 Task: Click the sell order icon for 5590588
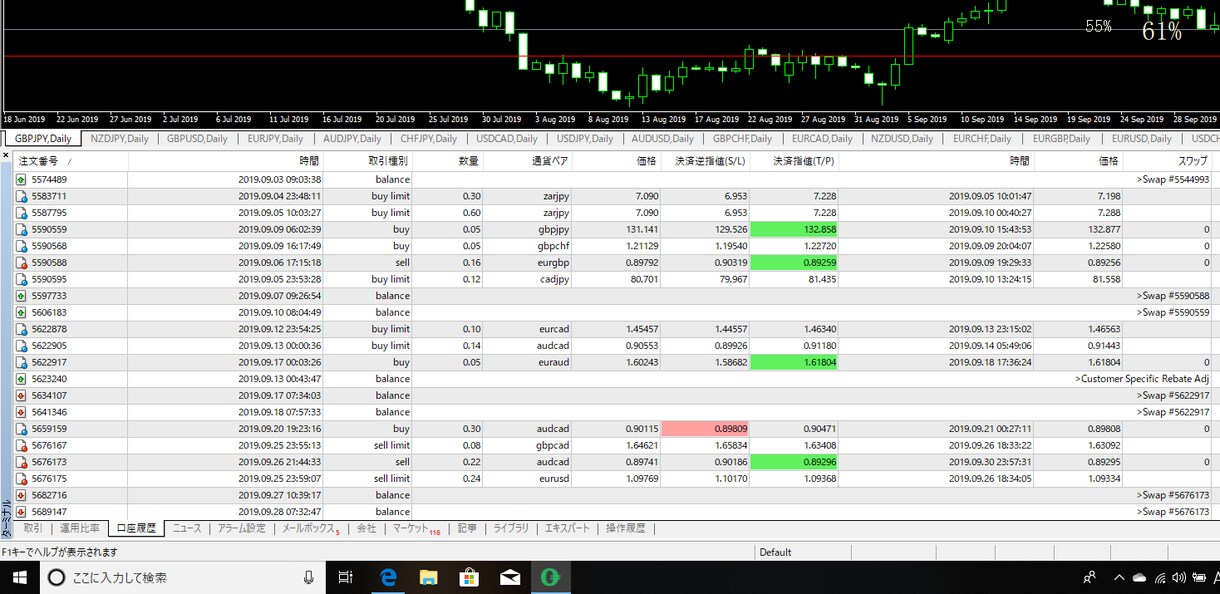point(22,262)
